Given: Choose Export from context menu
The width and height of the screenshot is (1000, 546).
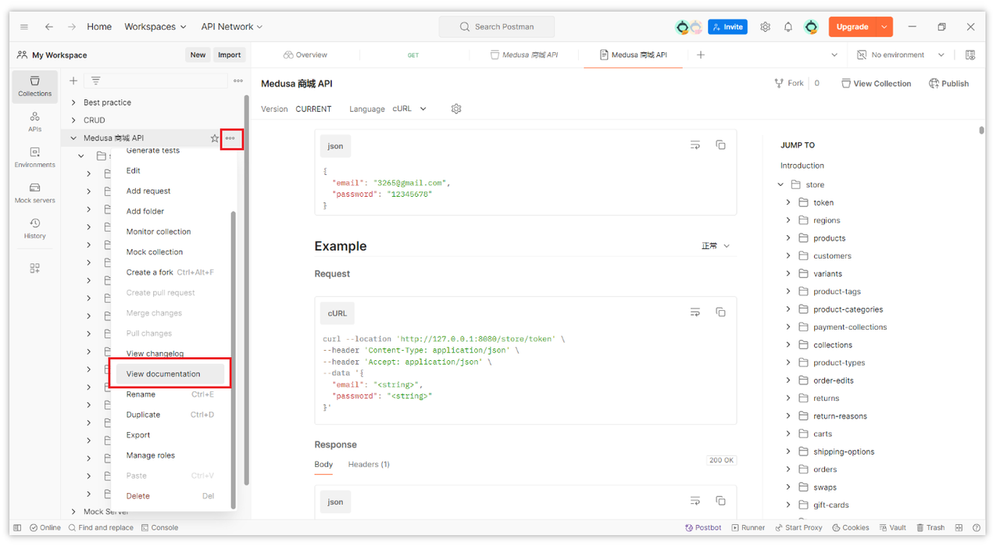Looking at the screenshot, I should coord(138,435).
